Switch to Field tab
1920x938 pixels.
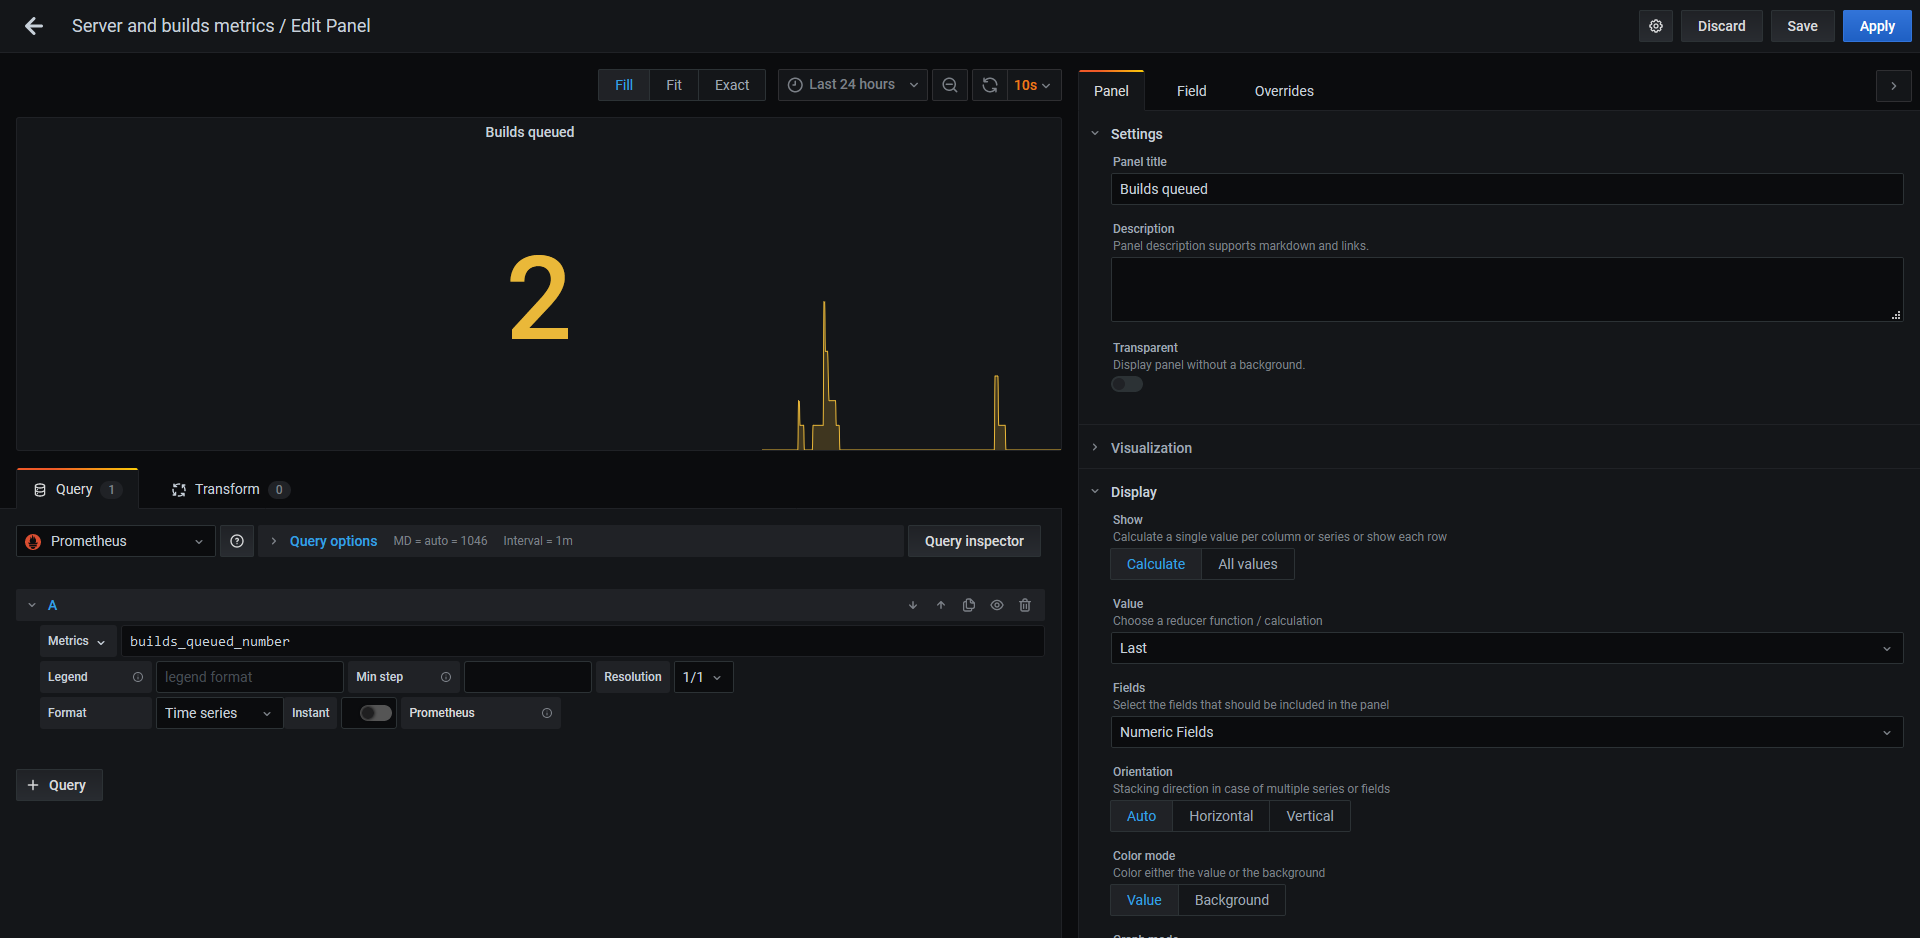tap(1192, 91)
